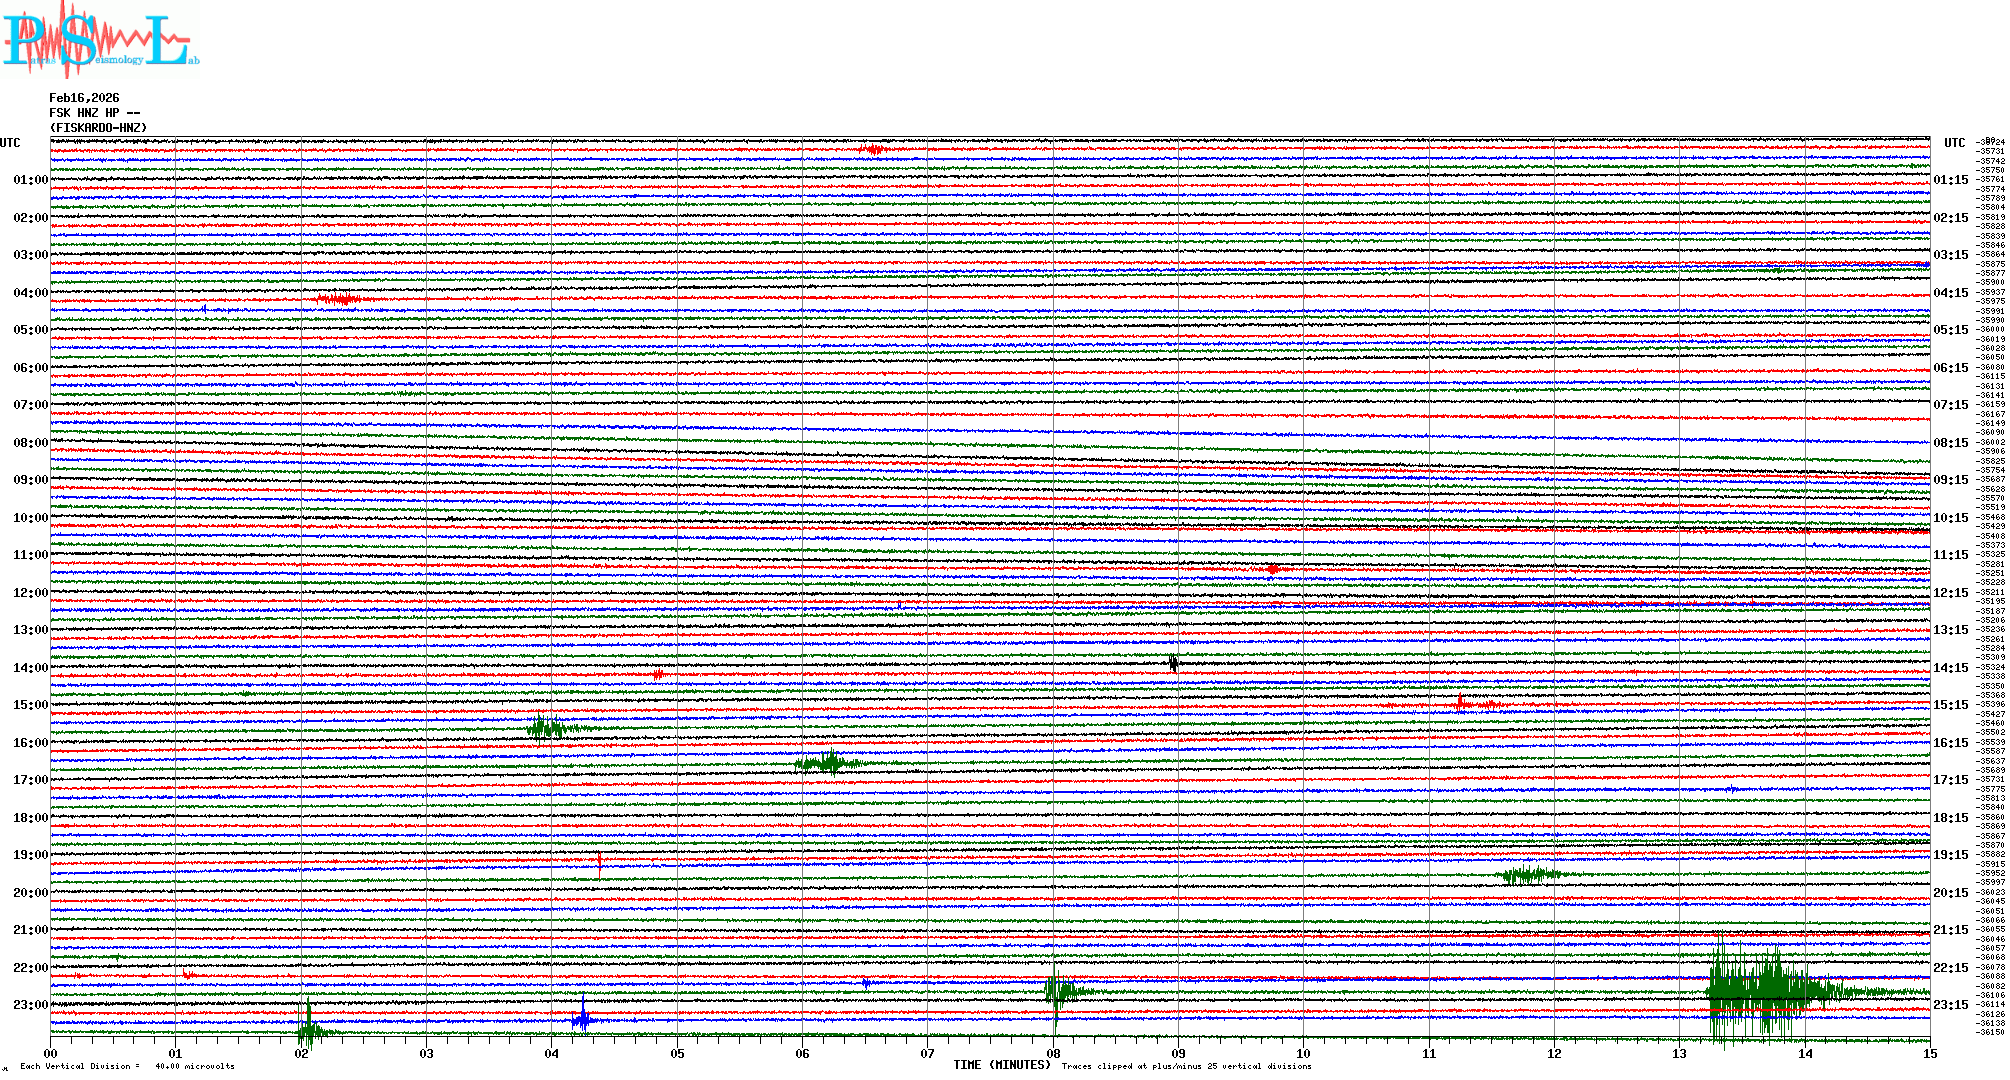Click the black spike near minute 09
This screenshot has height=1080, width=2010.
tap(1173, 662)
